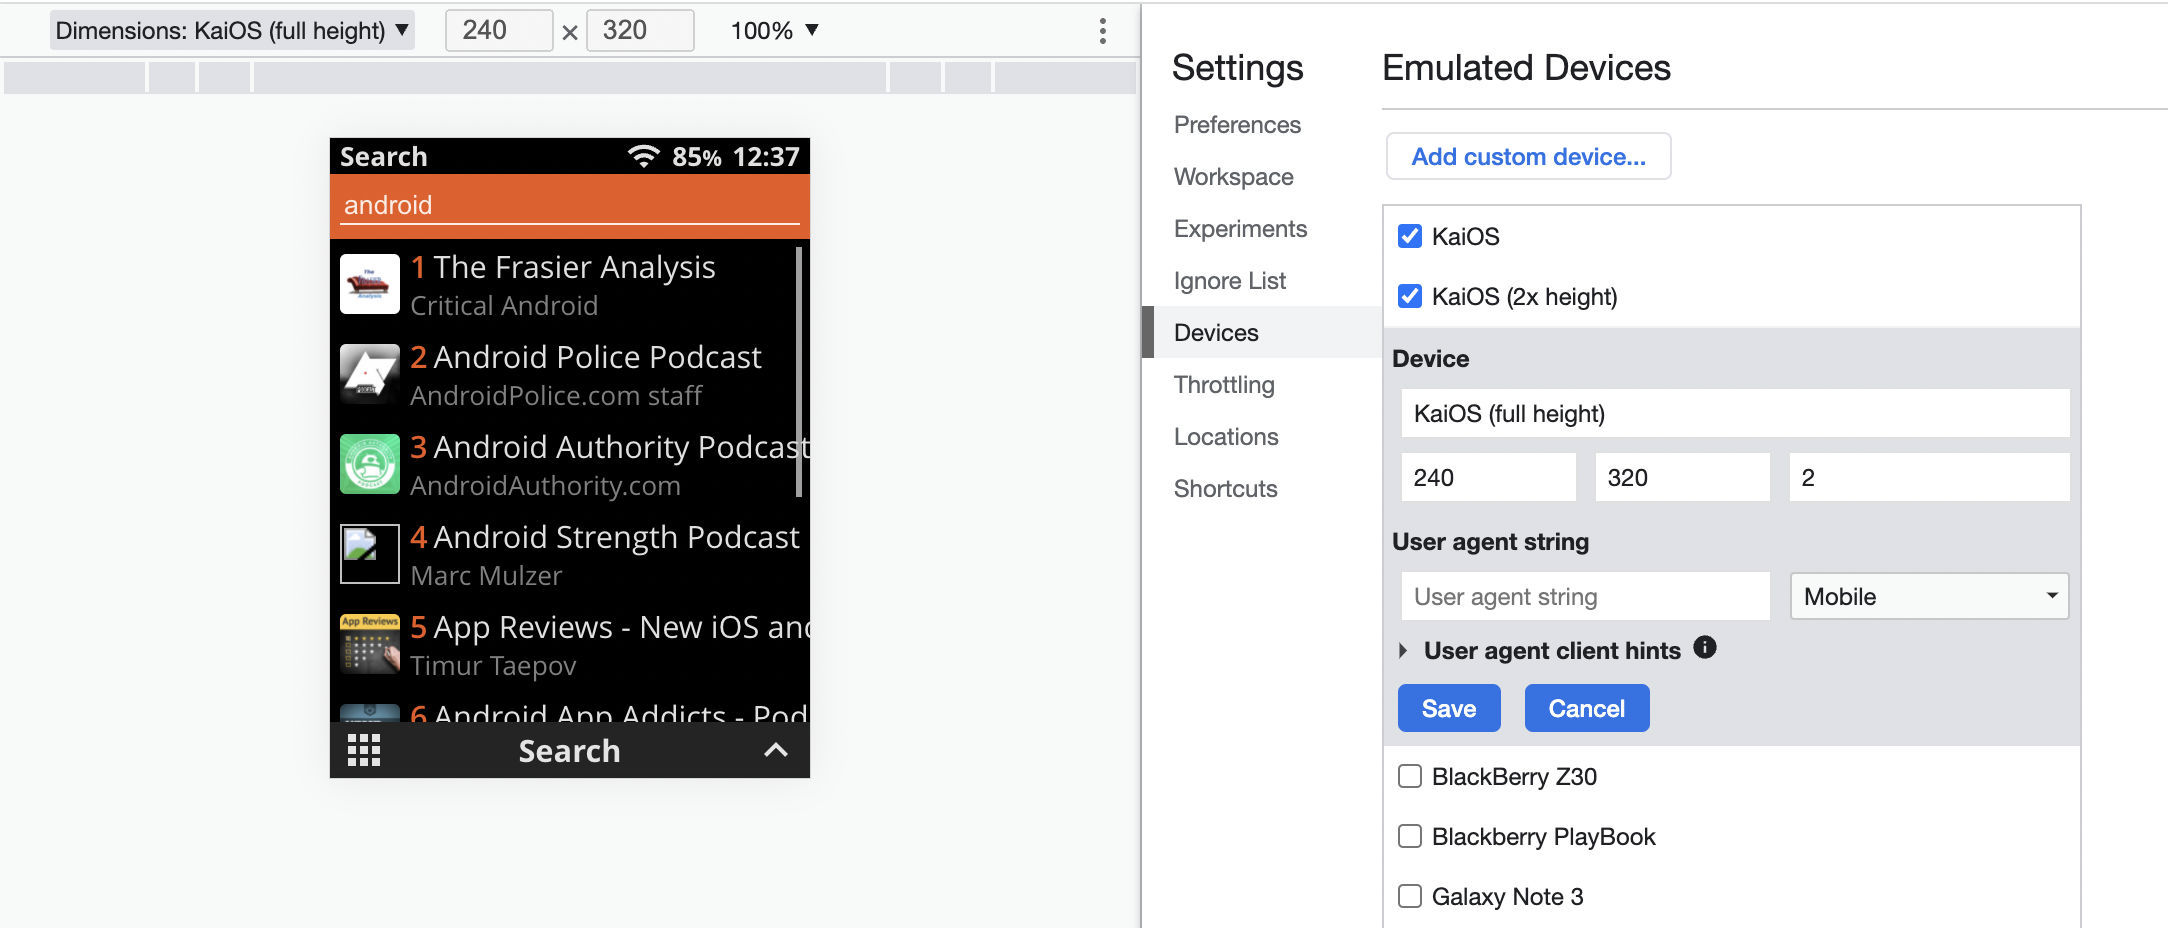Select "The Frasier Analysis" result title
Screen dimensions: 2168x928
point(574,267)
